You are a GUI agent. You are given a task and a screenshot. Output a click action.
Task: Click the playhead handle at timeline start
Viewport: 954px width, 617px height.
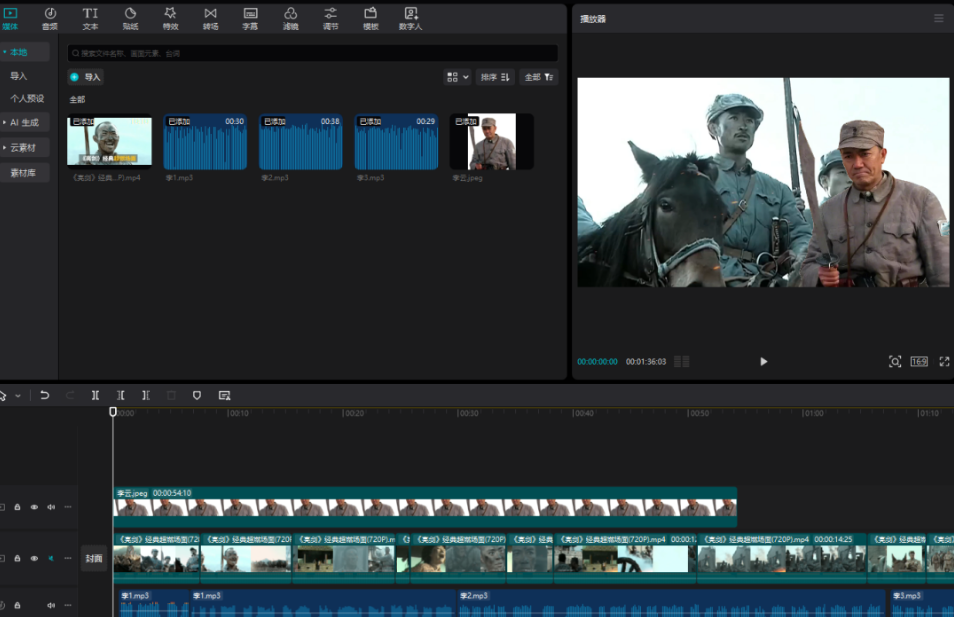(x=113, y=412)
